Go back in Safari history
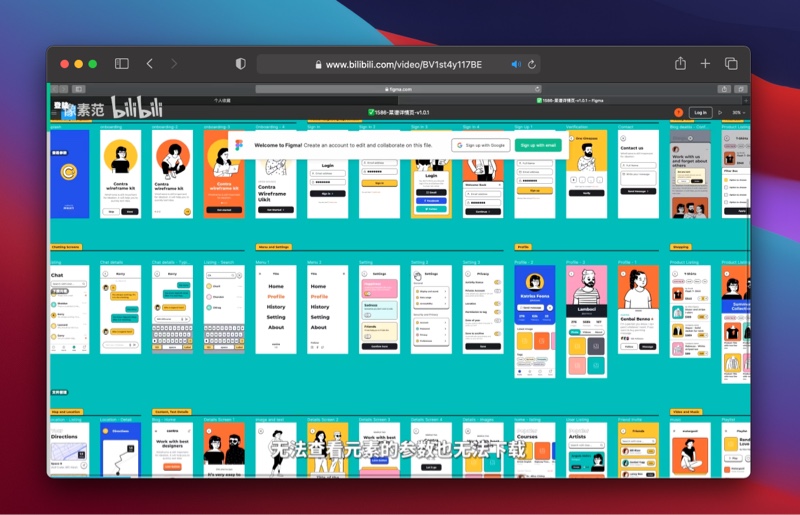This screenshot has width=800, height=515. coord(149,64)
